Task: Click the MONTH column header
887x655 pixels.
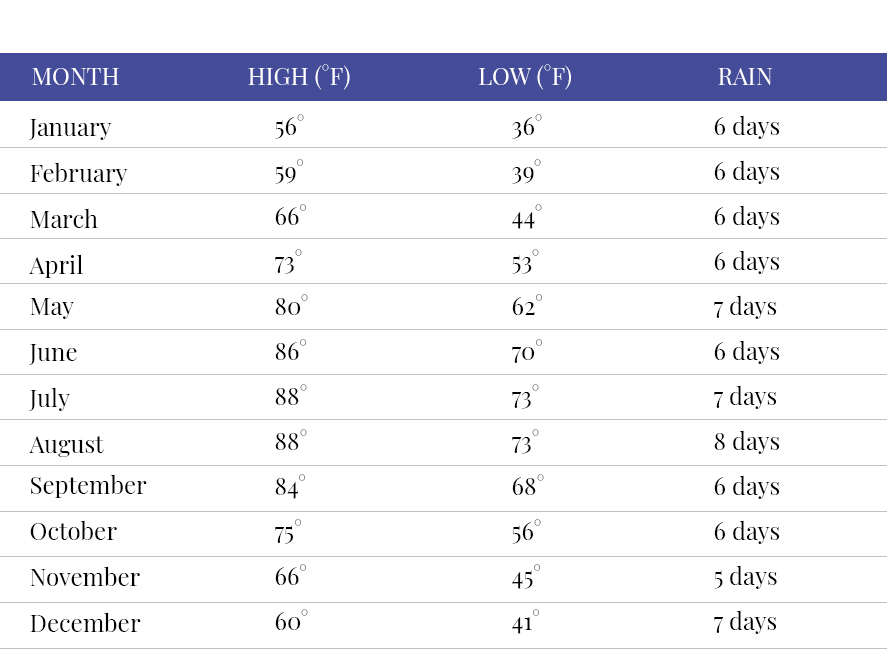Action: 75,77
